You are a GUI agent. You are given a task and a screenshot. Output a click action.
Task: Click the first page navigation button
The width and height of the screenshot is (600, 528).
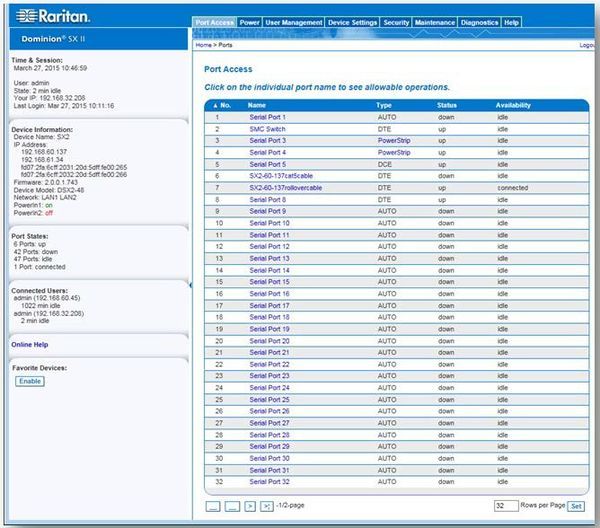tap(213, 507)
